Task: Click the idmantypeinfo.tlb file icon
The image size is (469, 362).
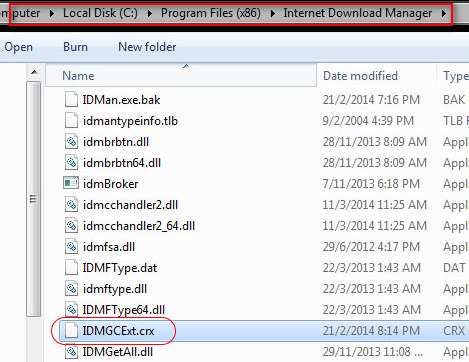Action: [x=71, y=120]
